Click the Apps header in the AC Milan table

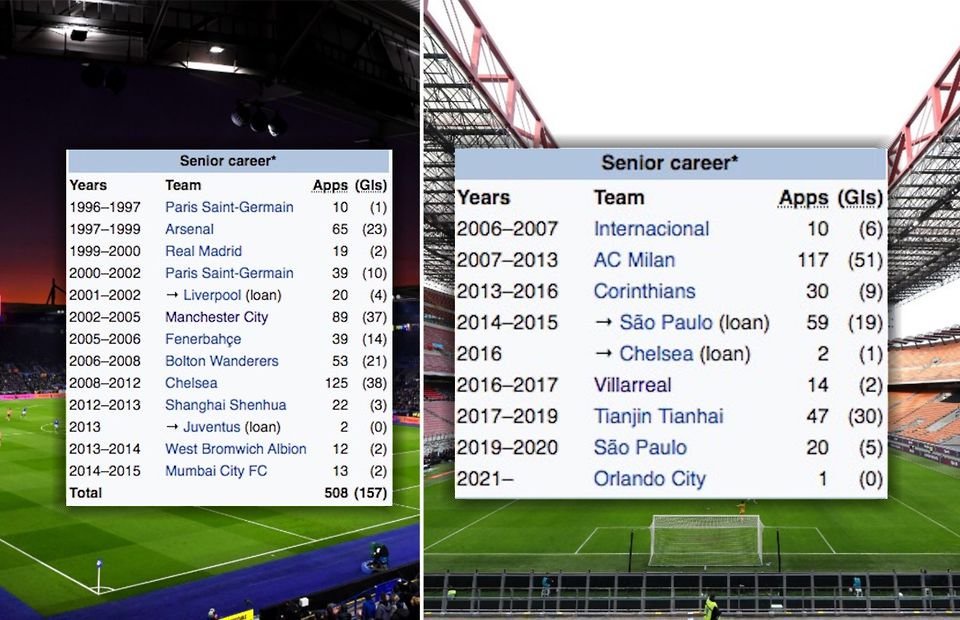(803, 198)
